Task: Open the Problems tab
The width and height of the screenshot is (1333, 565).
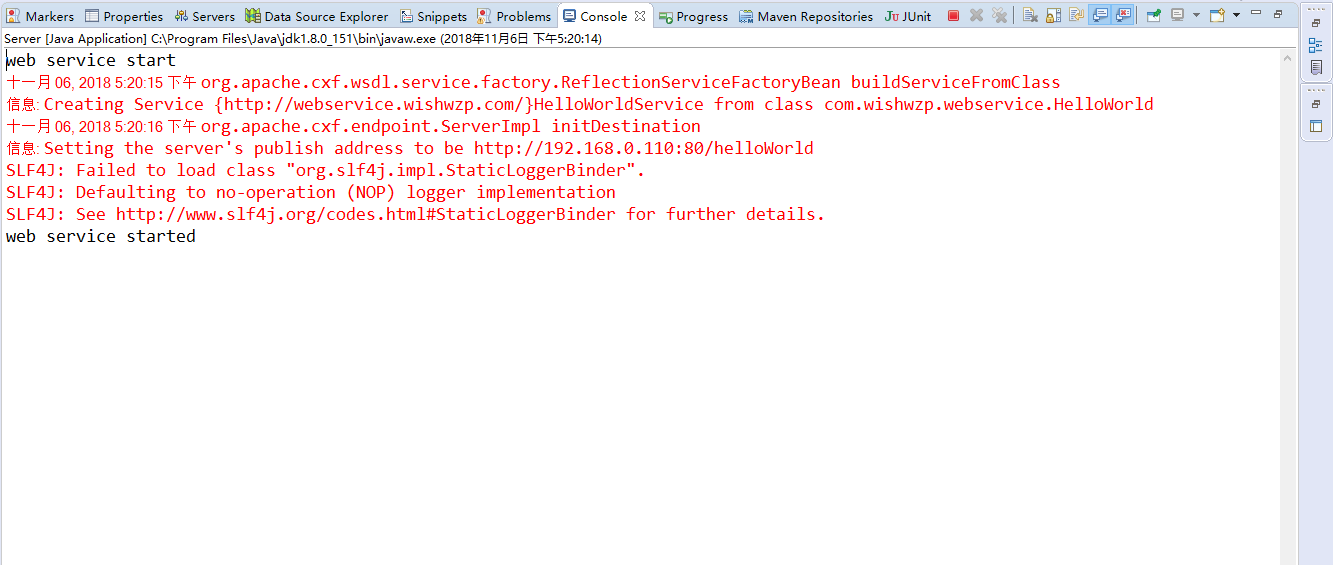Action: 514,16
